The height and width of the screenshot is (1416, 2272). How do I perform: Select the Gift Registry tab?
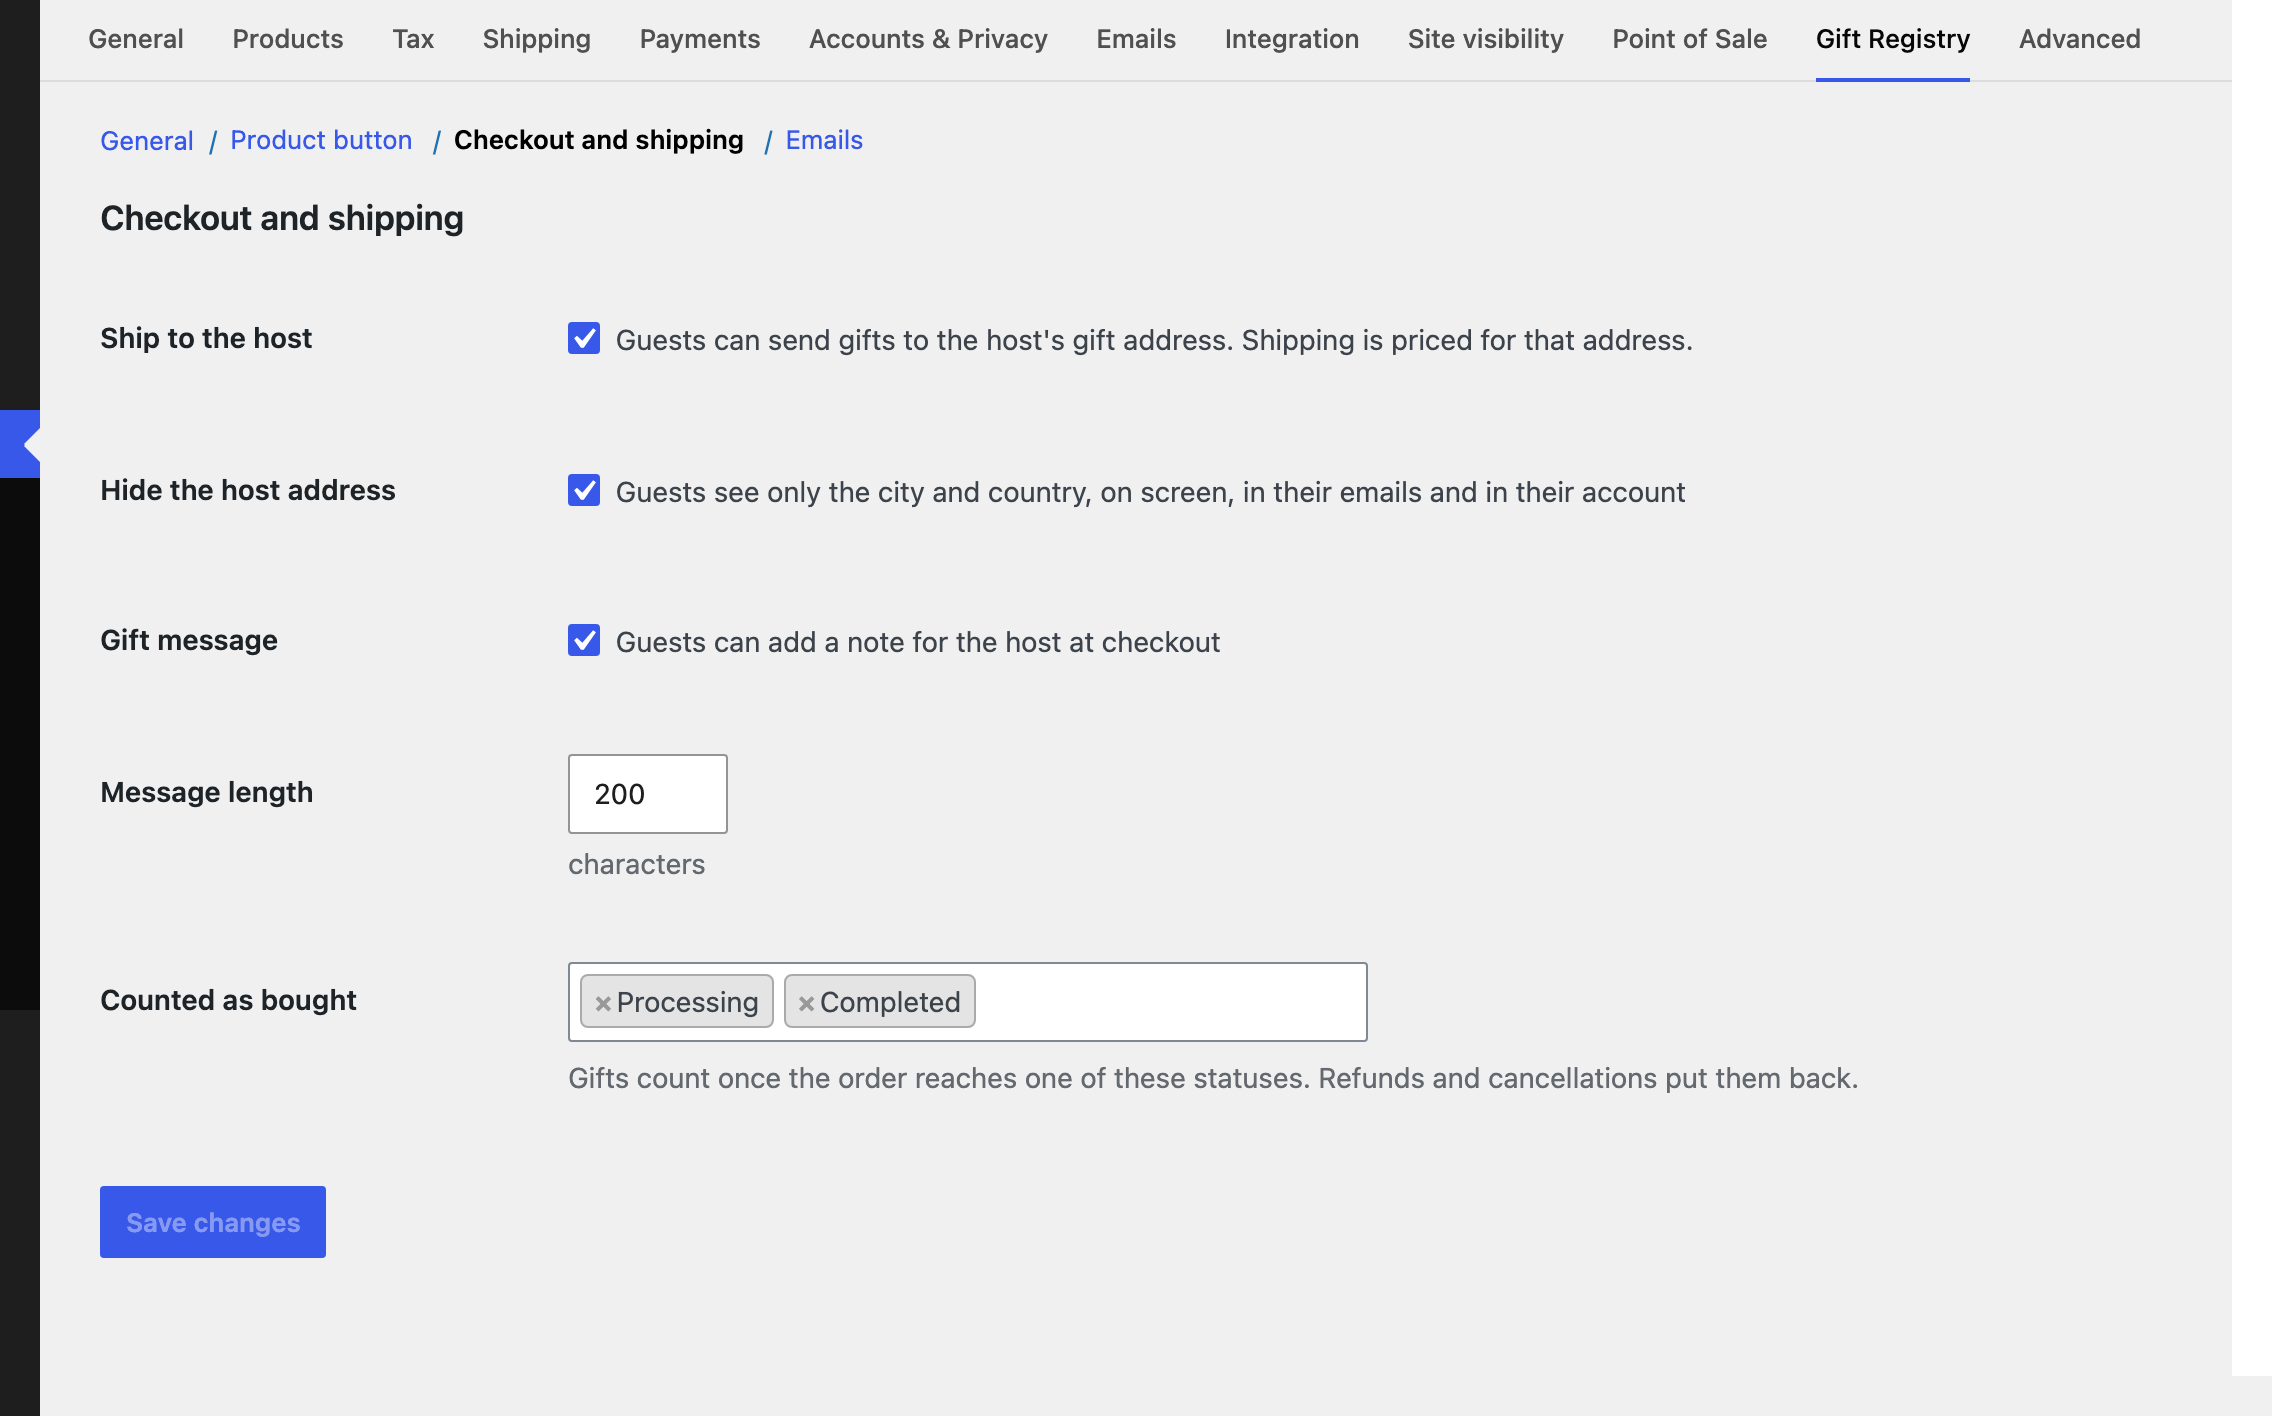1893,39
